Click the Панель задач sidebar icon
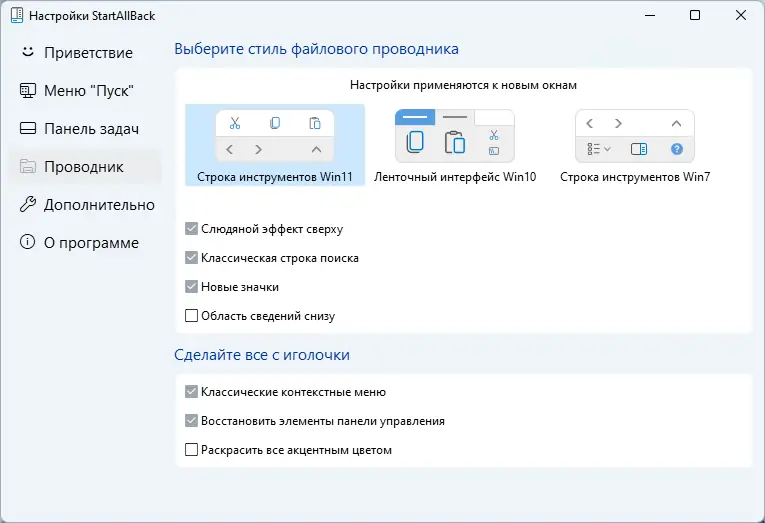This screenshot has height=523, width=765. (x=28, y=128)
